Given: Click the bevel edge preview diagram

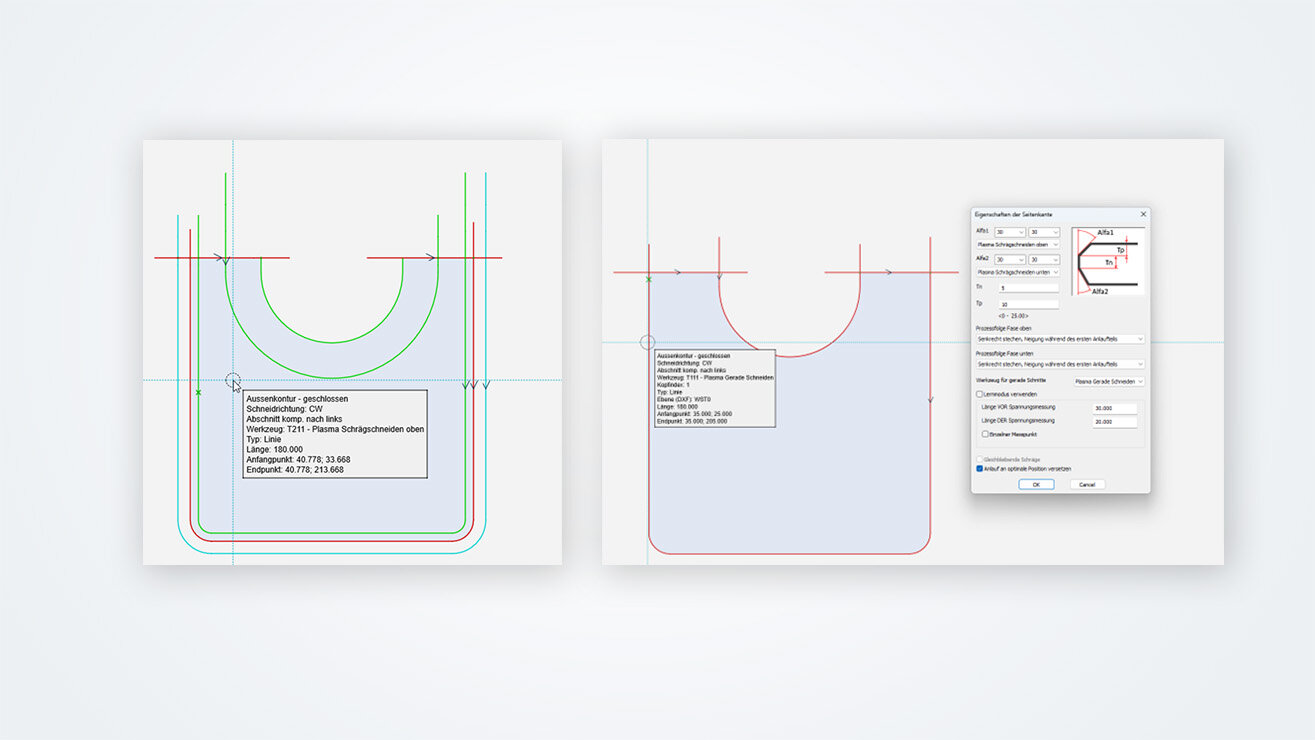Looking at the screenshot, I should pyautogui.click(x=1108, y=261).
